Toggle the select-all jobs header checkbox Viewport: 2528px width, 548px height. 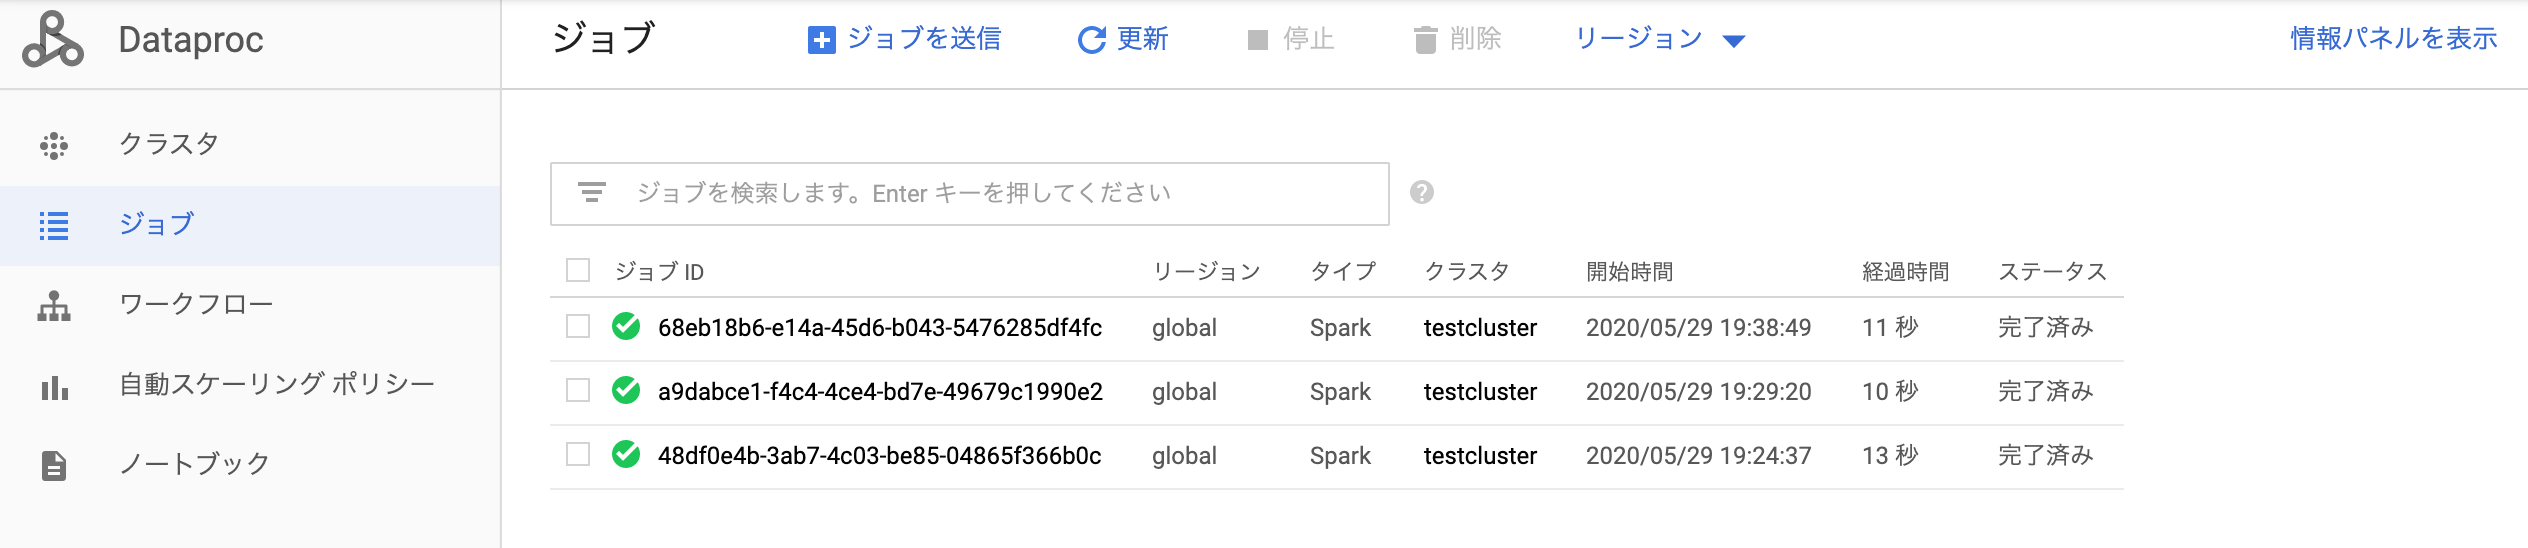[578, 271]
